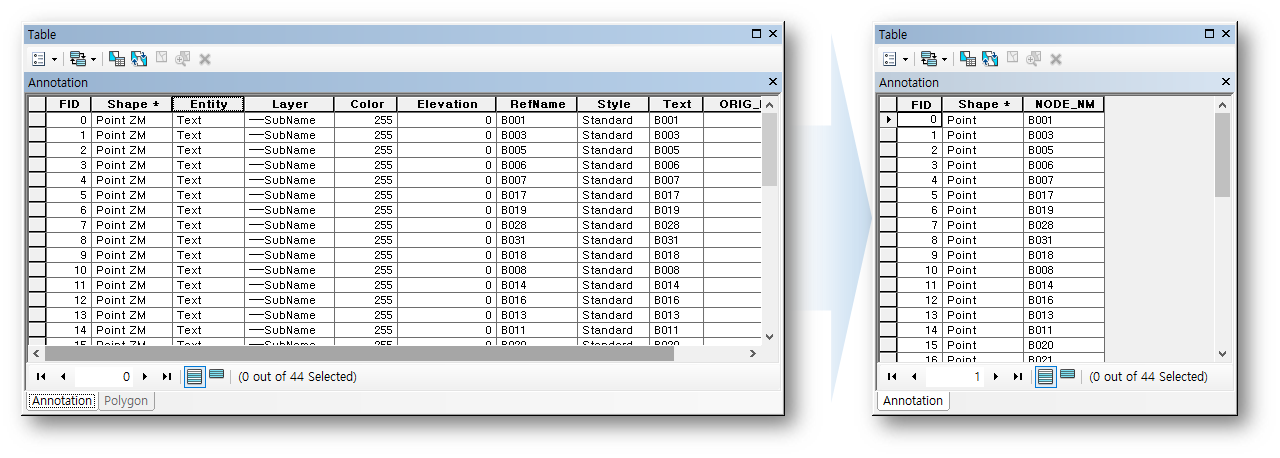Maximize the right Table window
This screenshot has height=458, width=1280.
pos(1209,34)
